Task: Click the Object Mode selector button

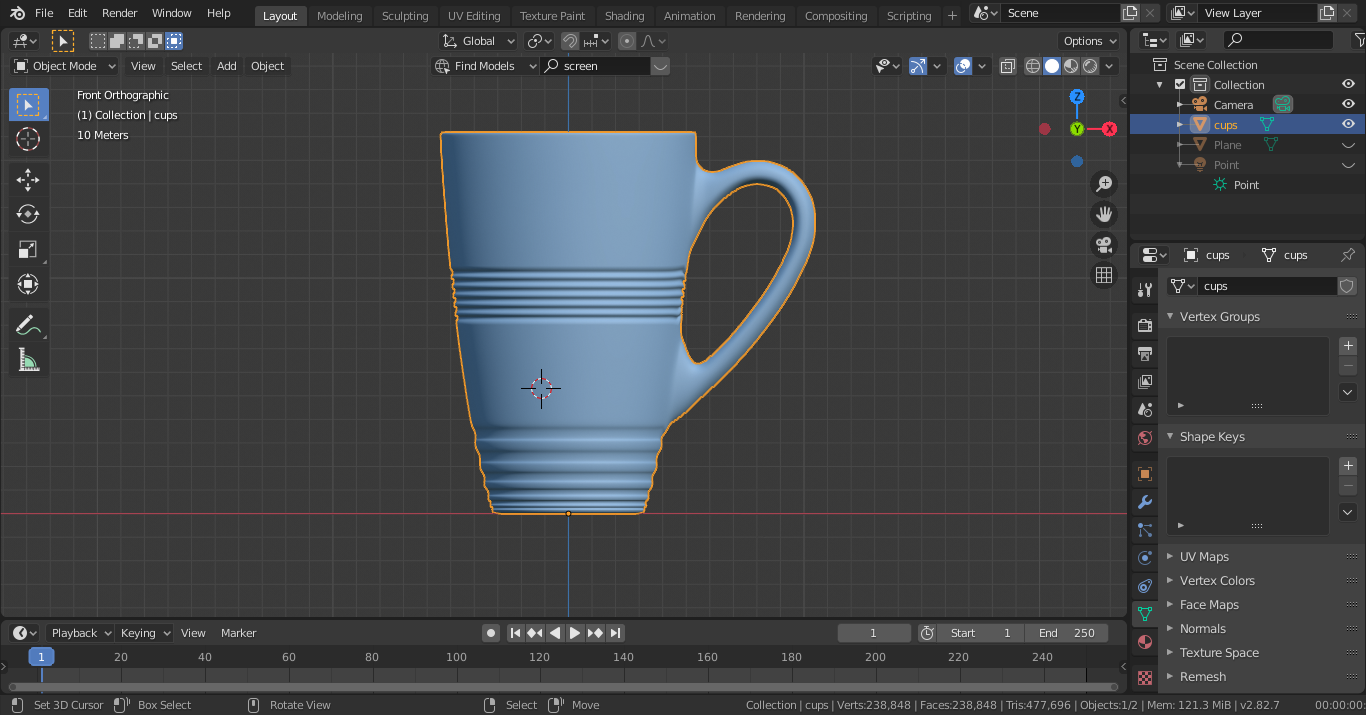Action: pyautogui.click(x=63, y=66)
